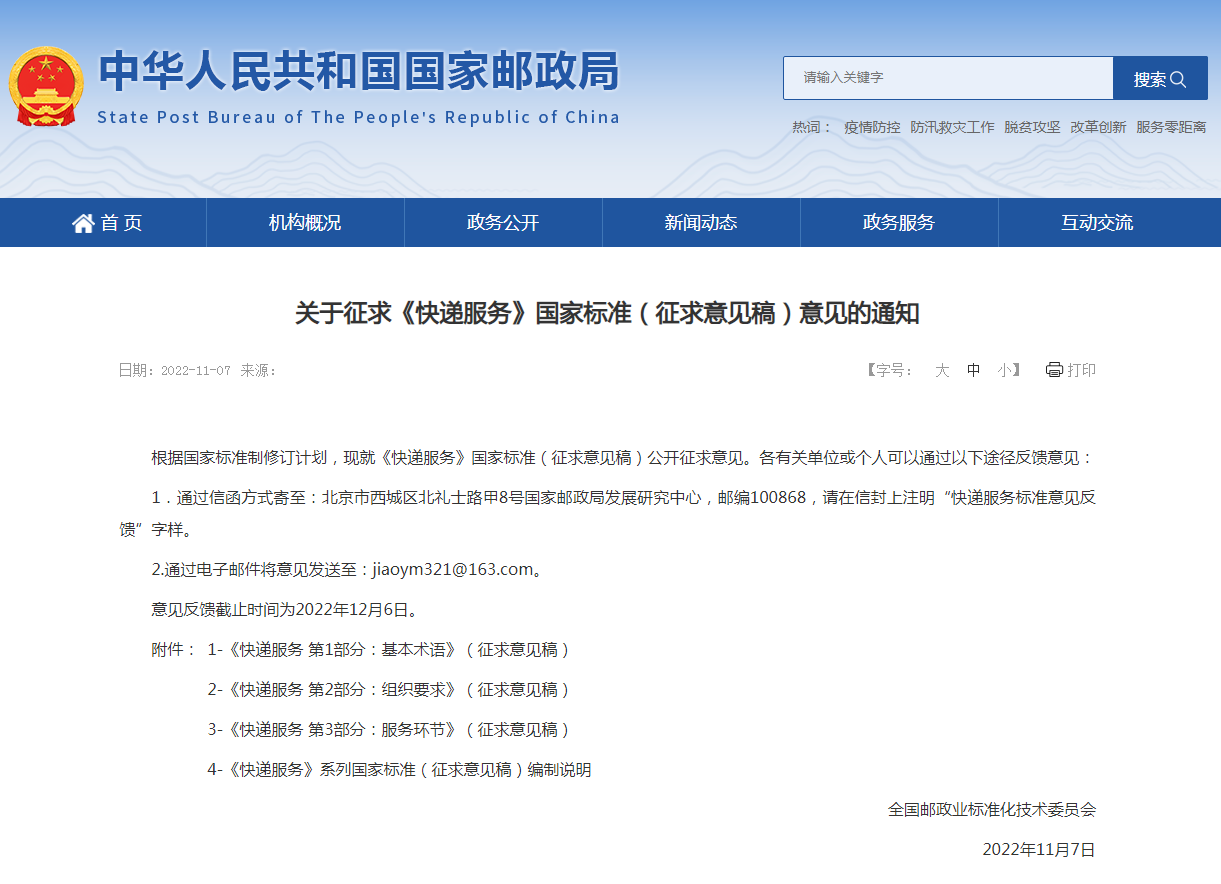The height and width of the screenshot is (884, 1221).
Task: Open the 新闻动态 navigation tab
Action: click(x=701, y=223)
